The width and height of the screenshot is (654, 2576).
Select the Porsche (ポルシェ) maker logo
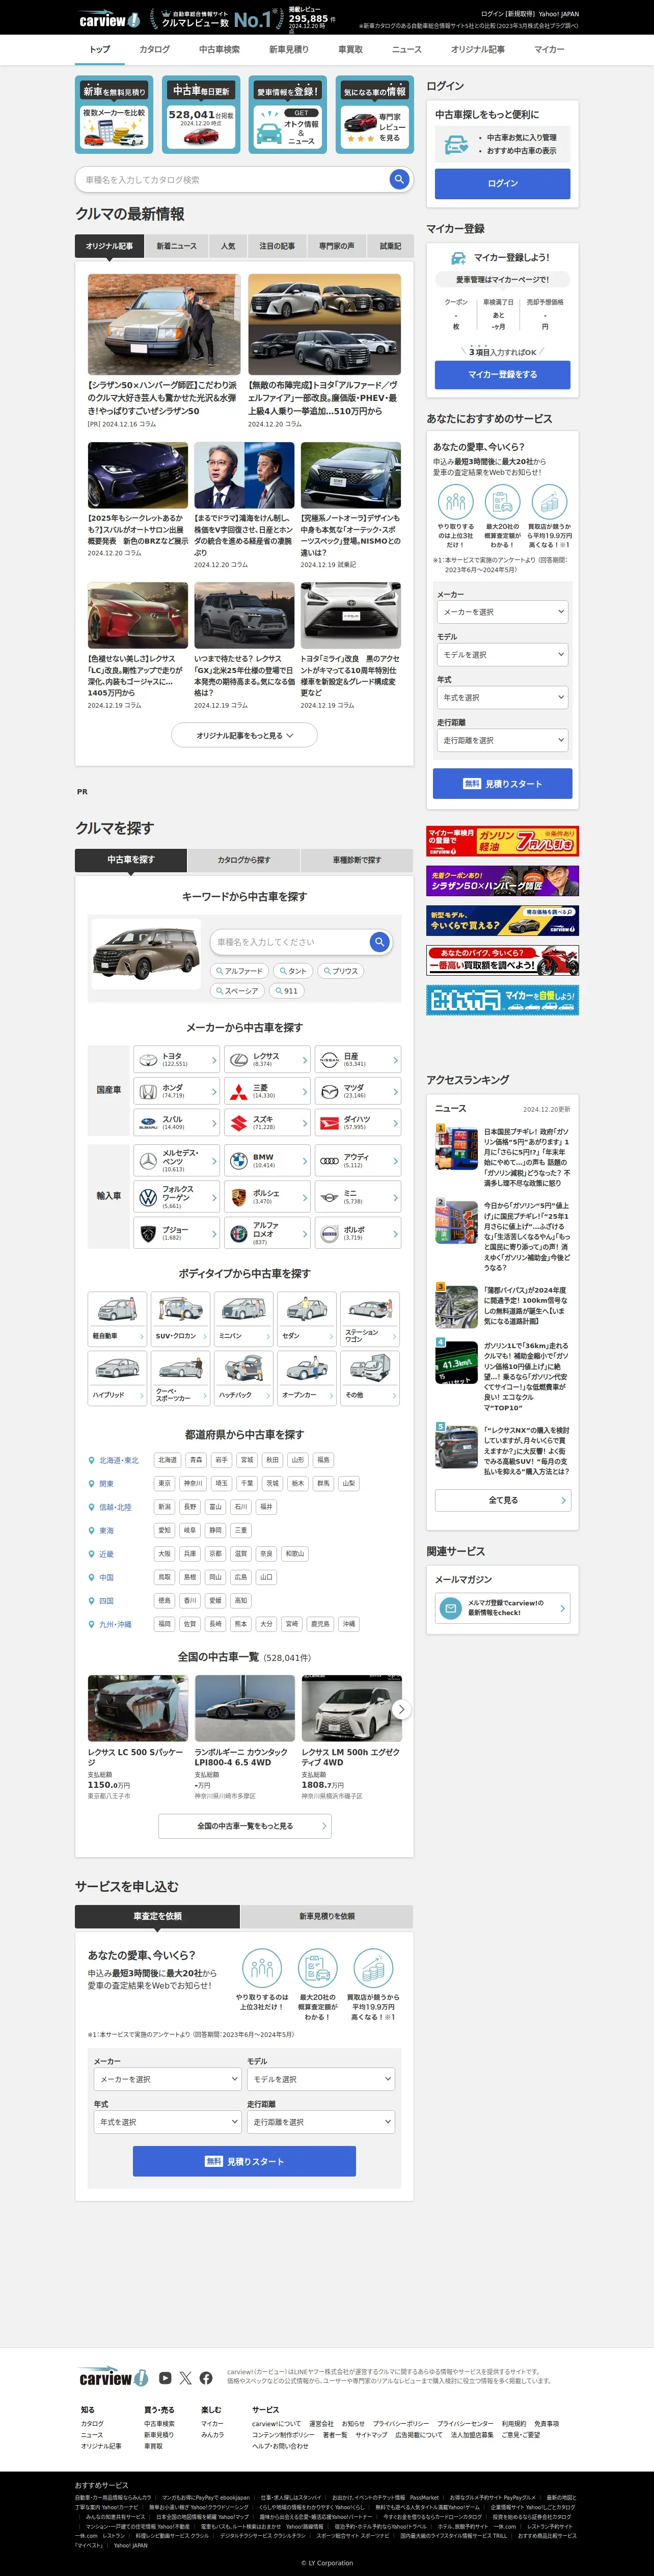tap(239, 1197)
